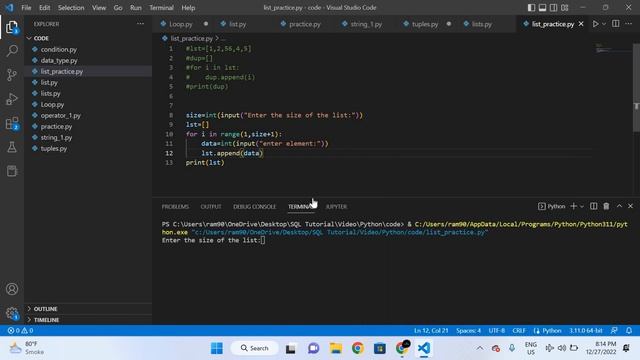Screen dimensions: 640x360
Task: Open the Explorer view in activity bar
Action: [12, 27]
